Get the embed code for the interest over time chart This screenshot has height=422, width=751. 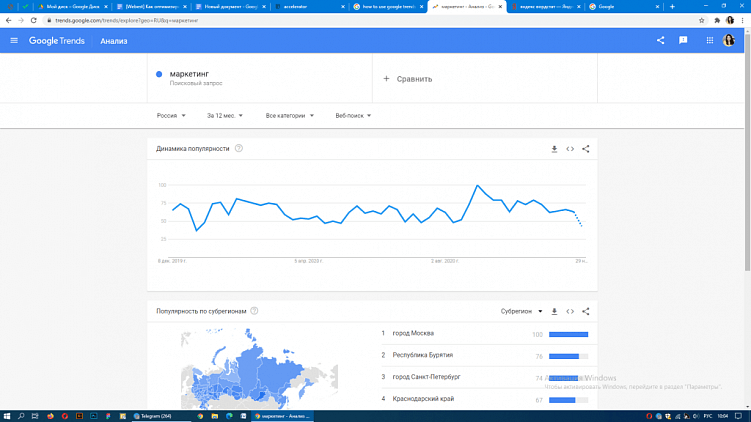click(570, 149)
